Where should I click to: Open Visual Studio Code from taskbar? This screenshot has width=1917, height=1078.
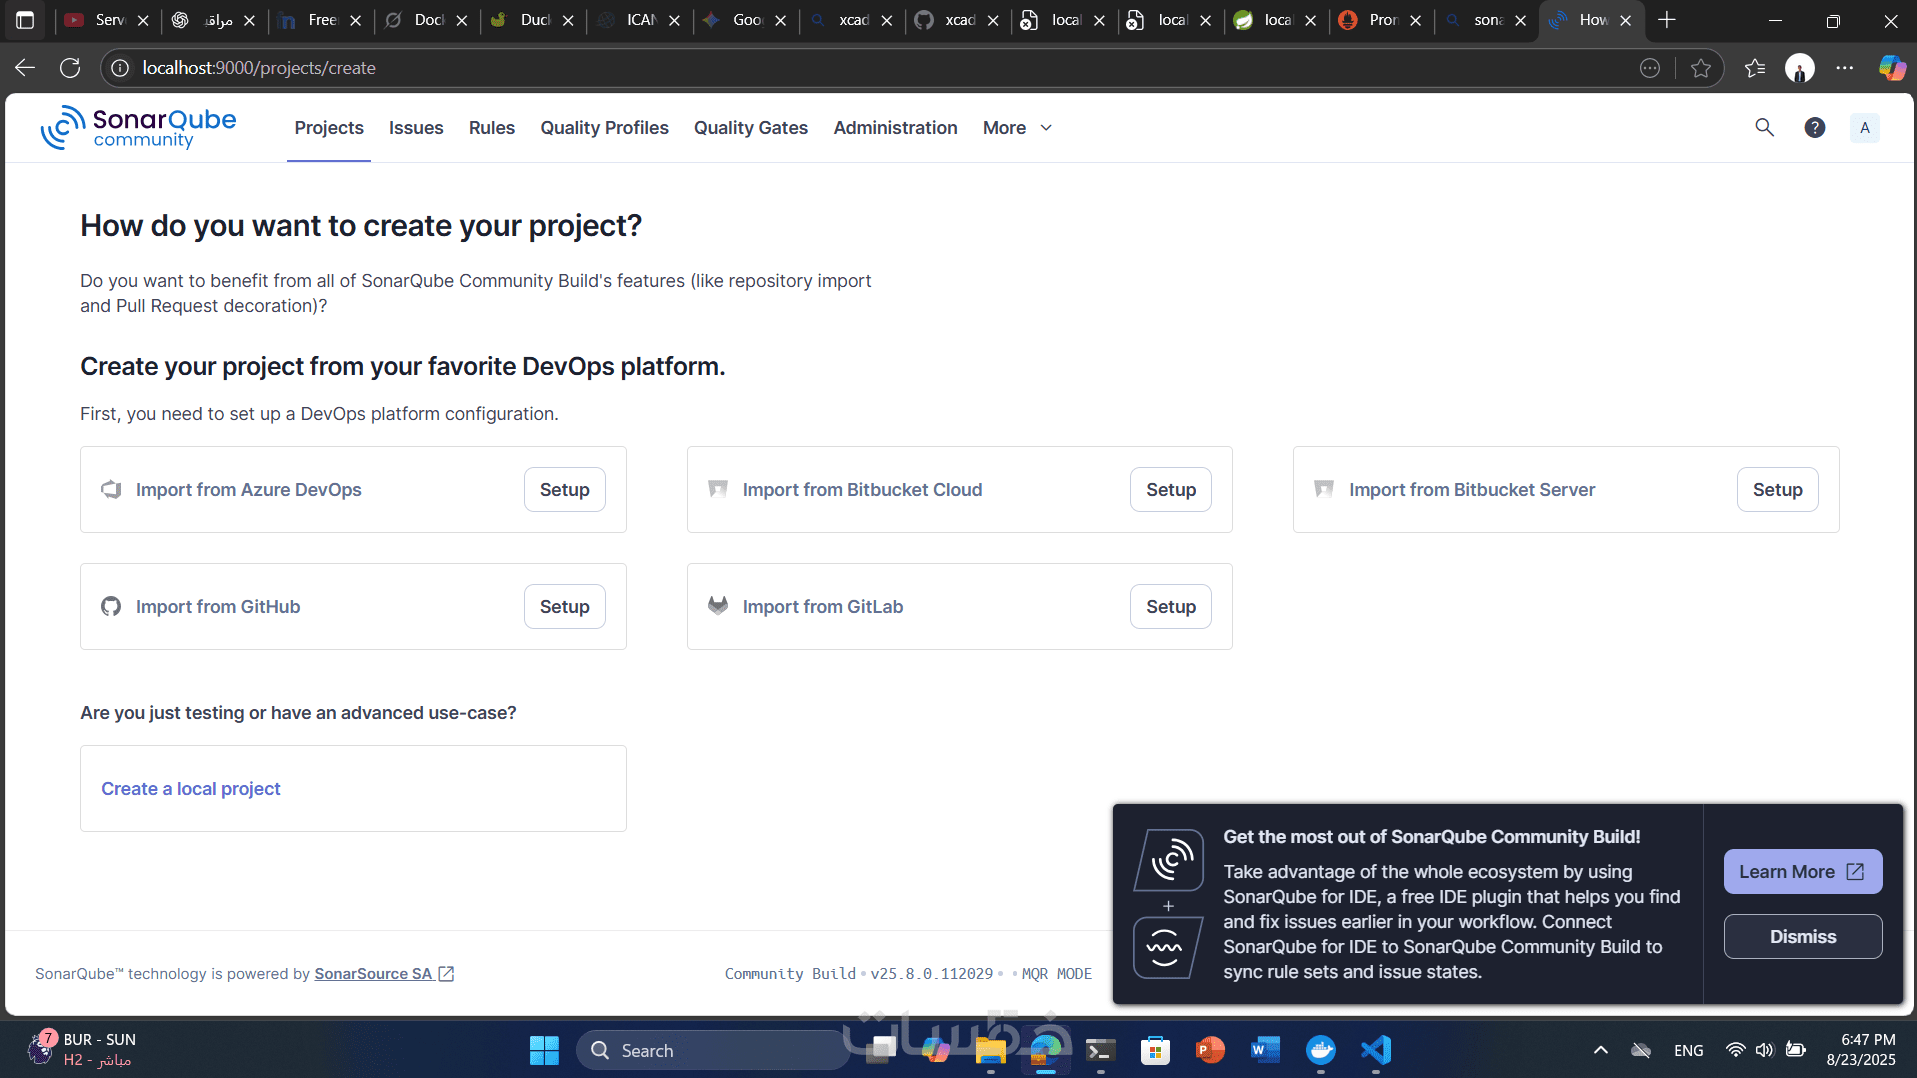point(1375,1050)
